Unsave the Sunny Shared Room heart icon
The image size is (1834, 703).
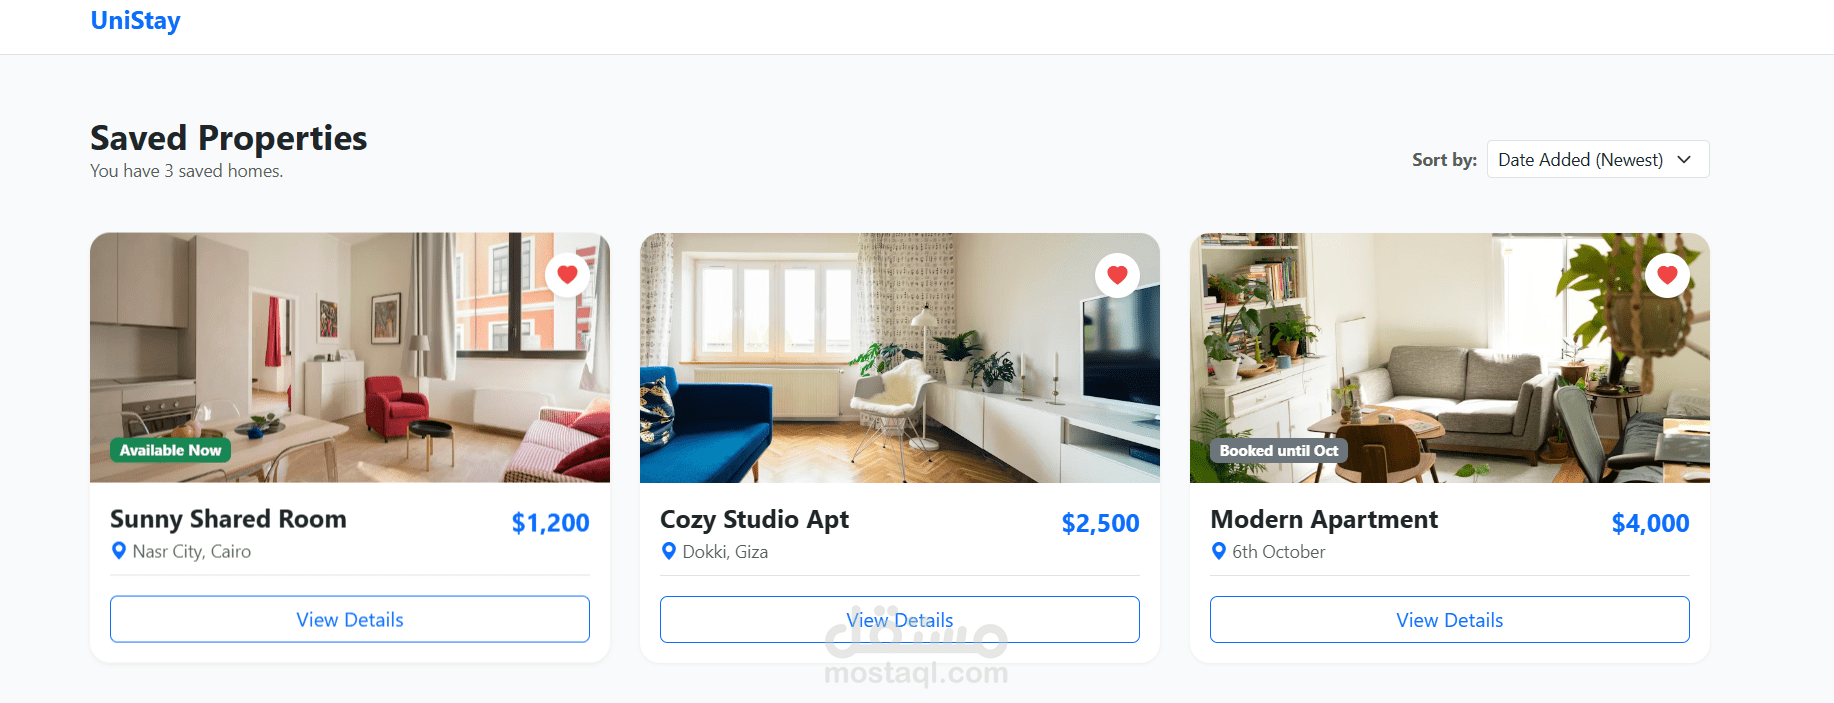coord(567,274)
